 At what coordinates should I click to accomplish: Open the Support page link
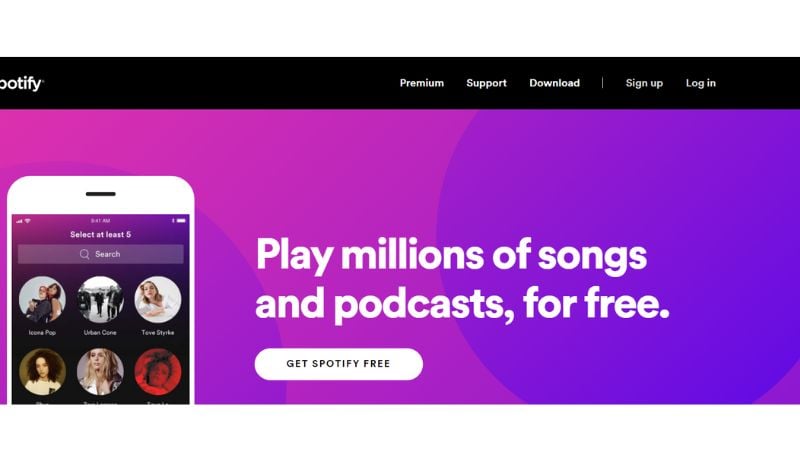point(486,83)
